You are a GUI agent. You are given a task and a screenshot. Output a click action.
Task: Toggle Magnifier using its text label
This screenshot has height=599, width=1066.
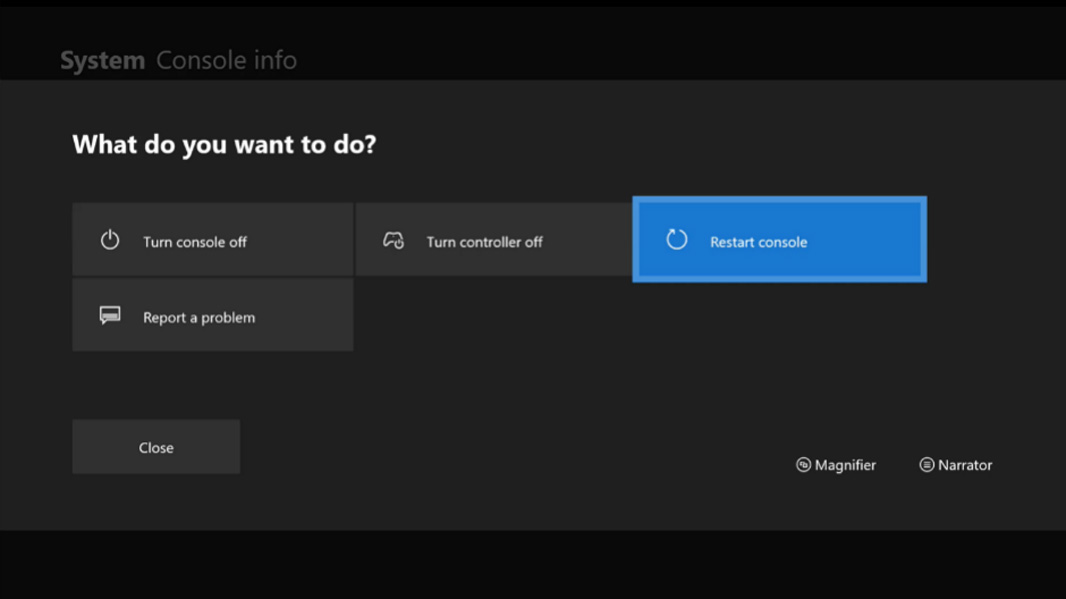845,465
